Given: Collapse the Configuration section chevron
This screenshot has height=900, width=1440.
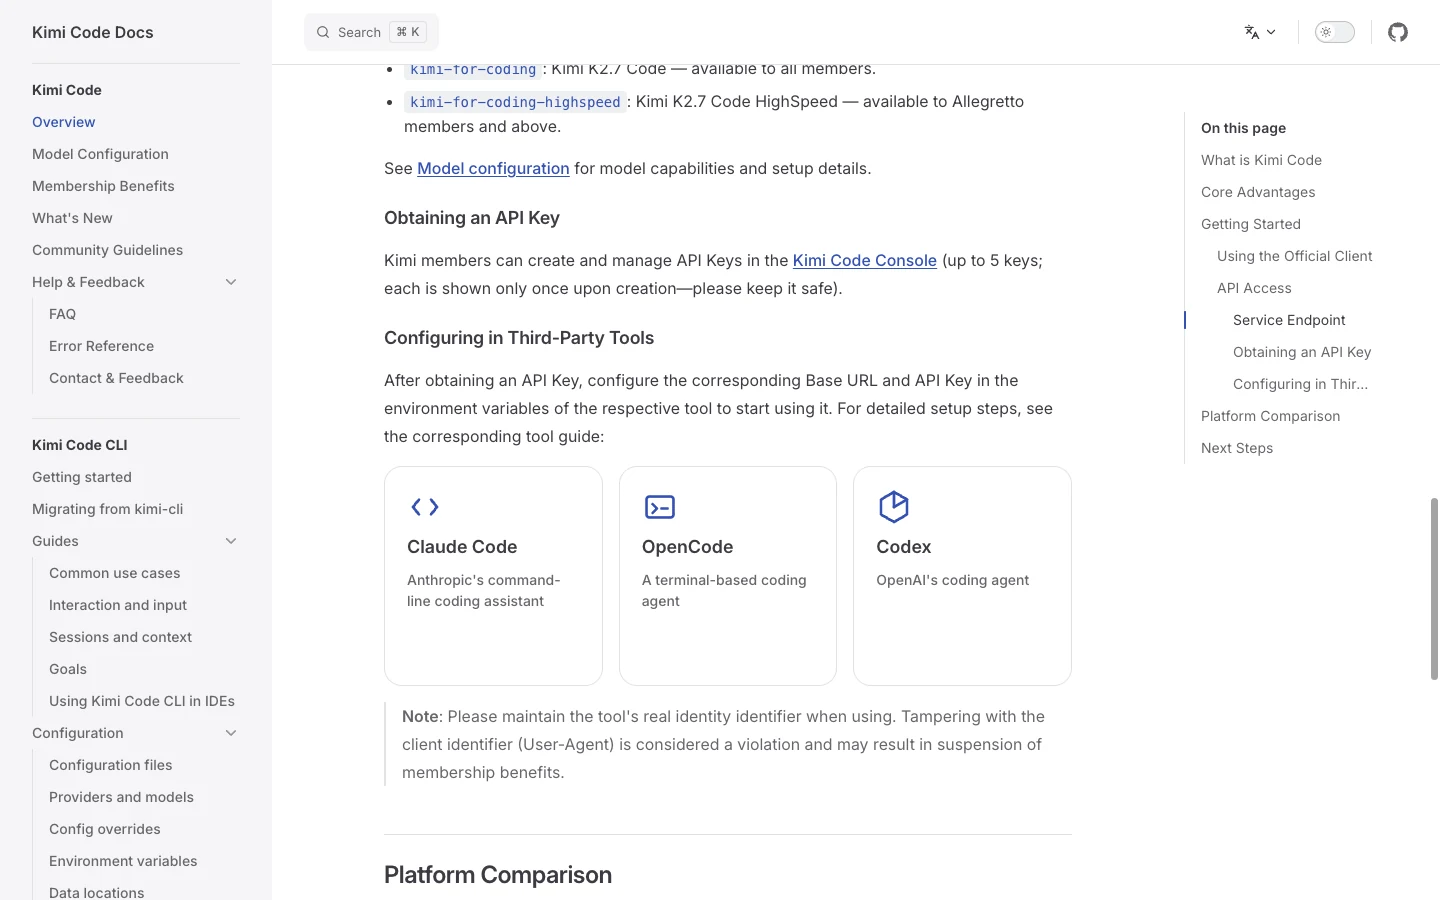Looking at the screenshot, I should (231, 733).
